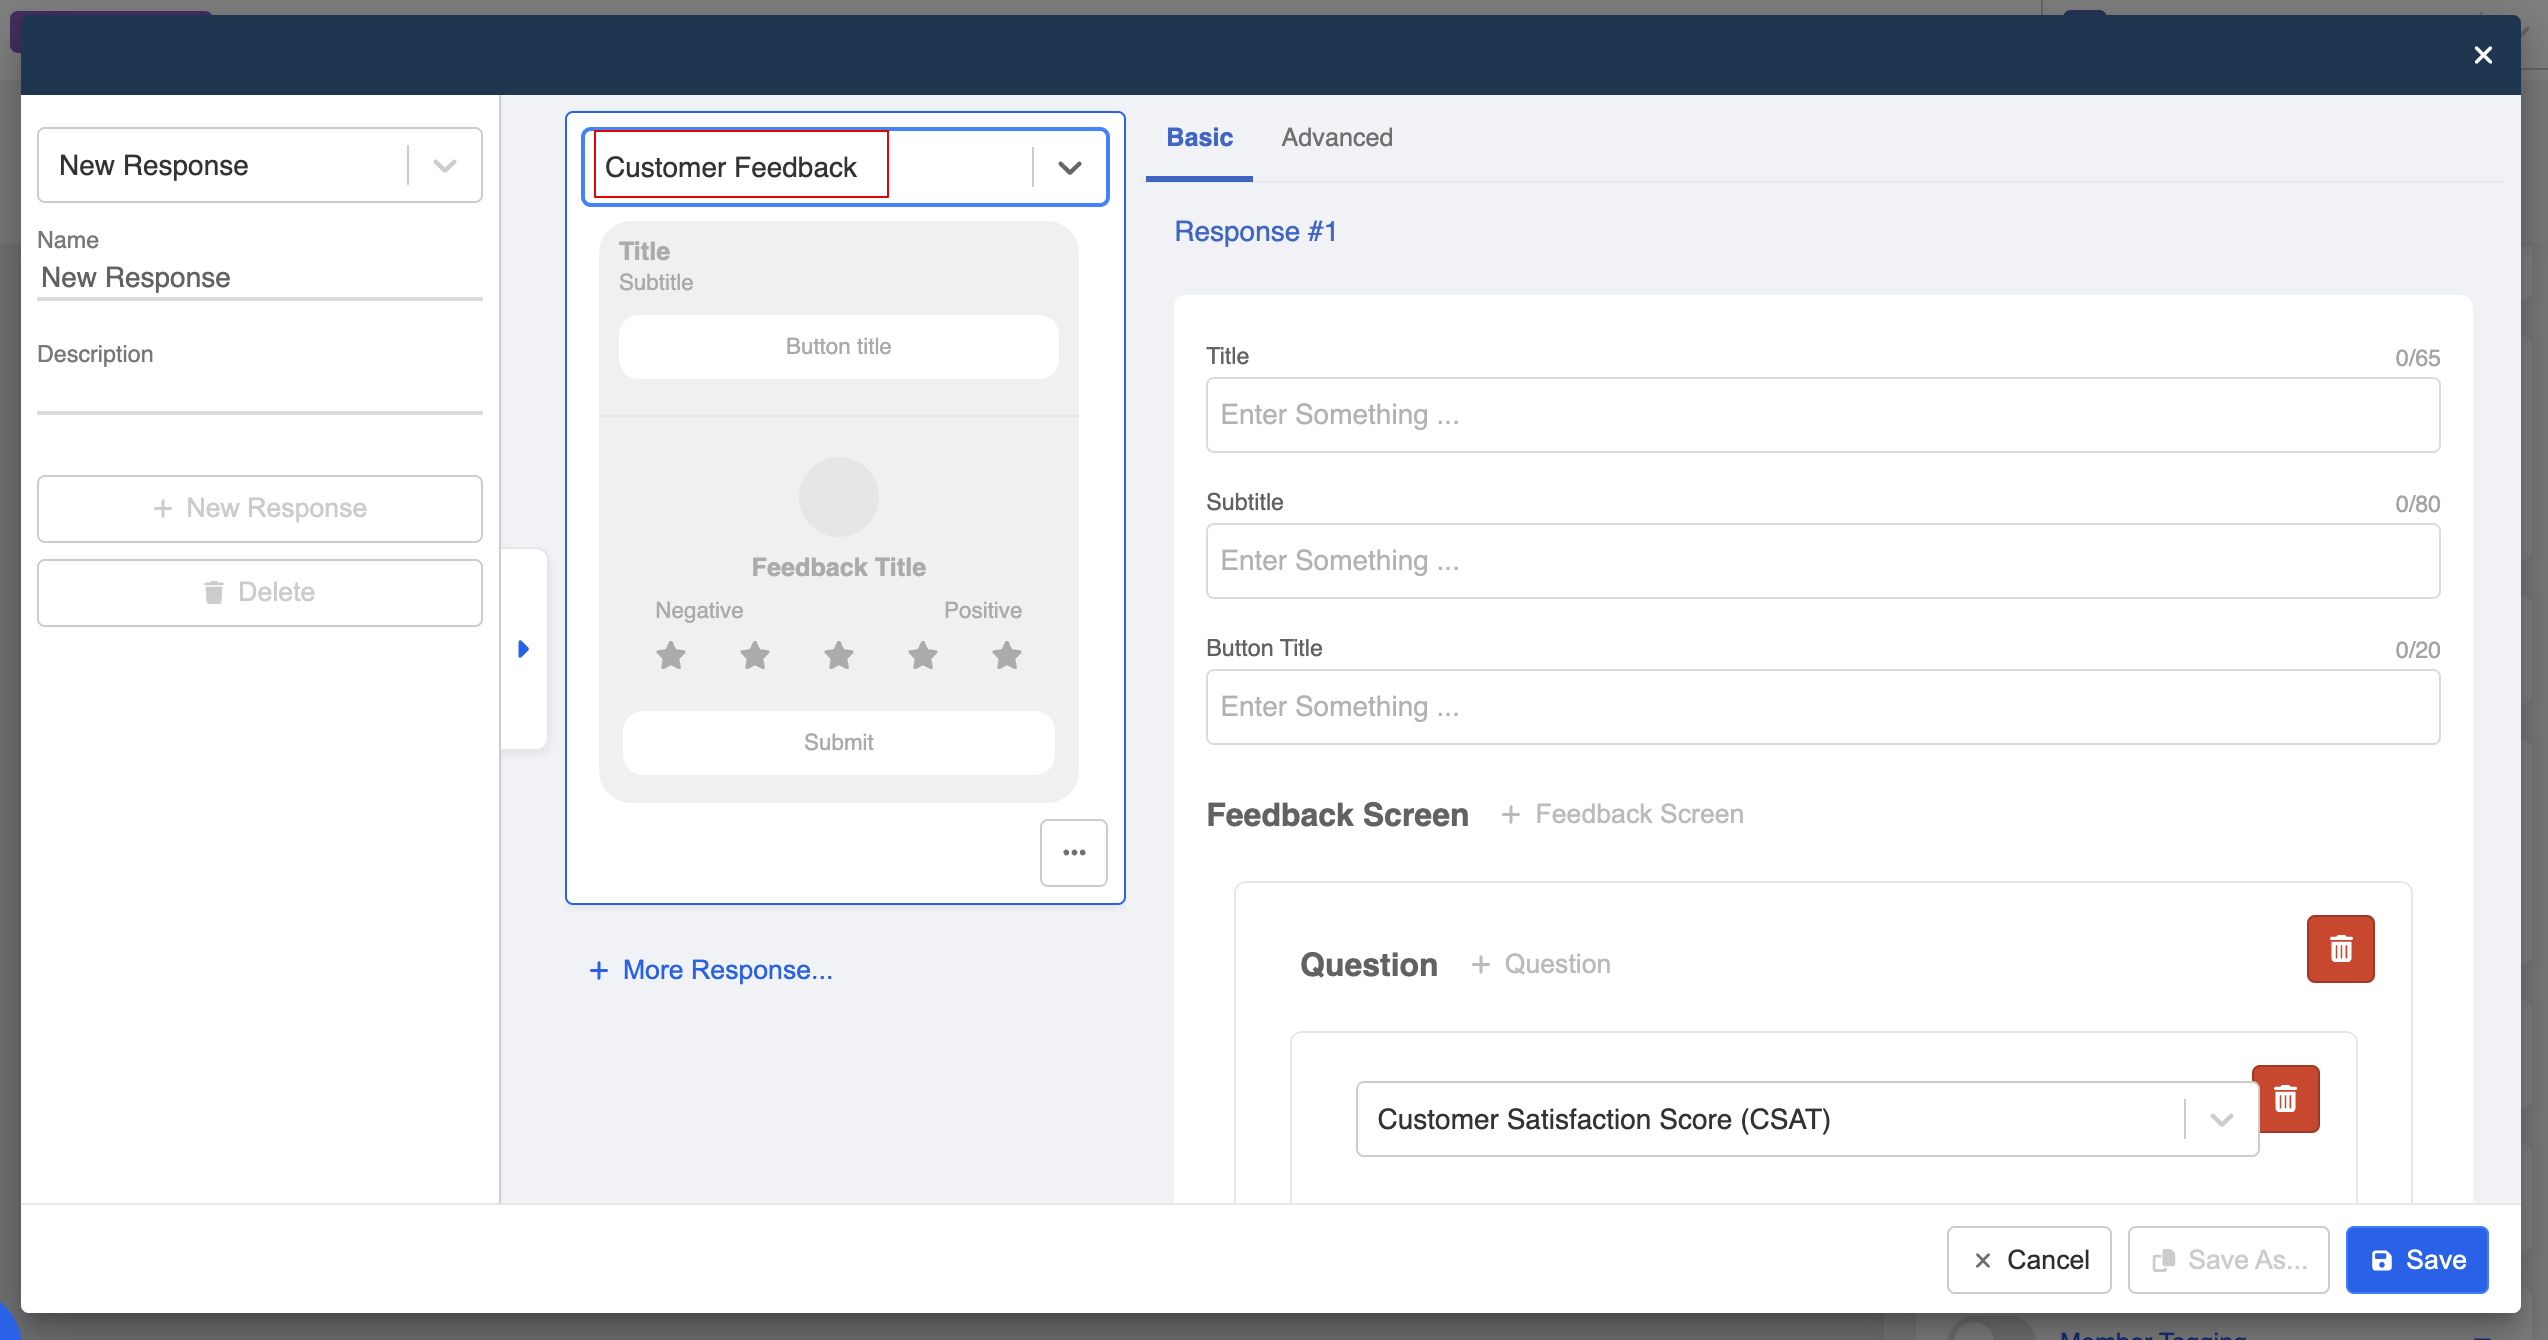2548x1340 pixels.
Task: Add a new Feedback Screen
Action: [x=1623, y=814]
